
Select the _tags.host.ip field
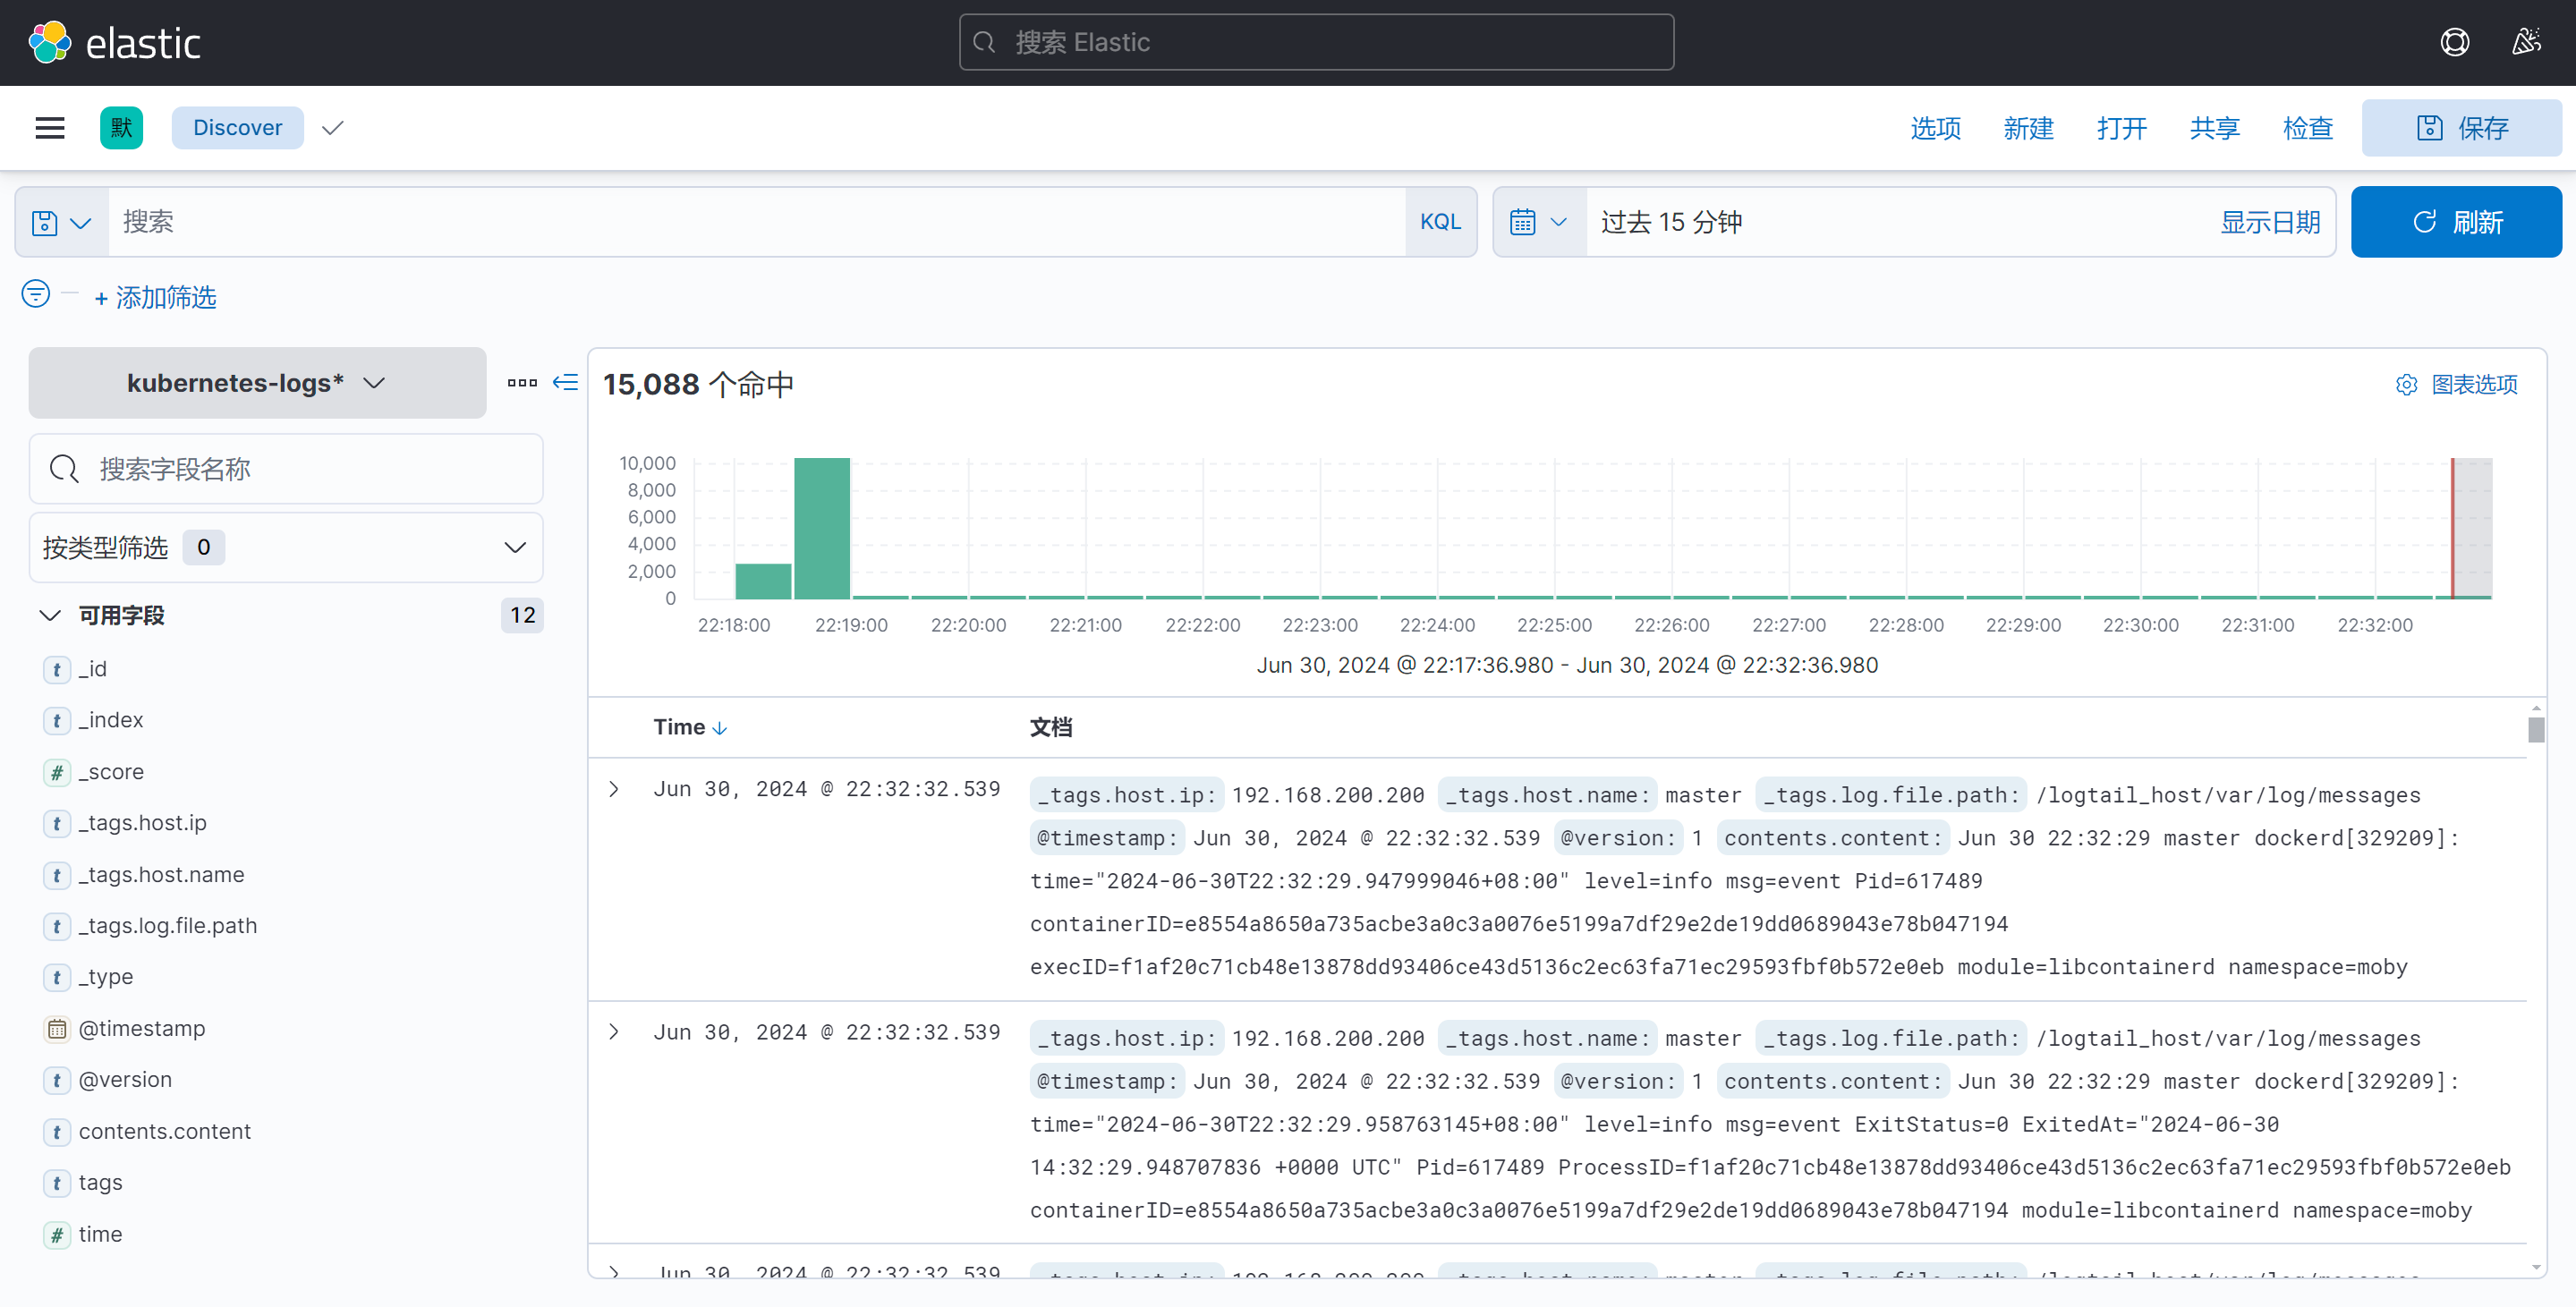tap(143, 824)
